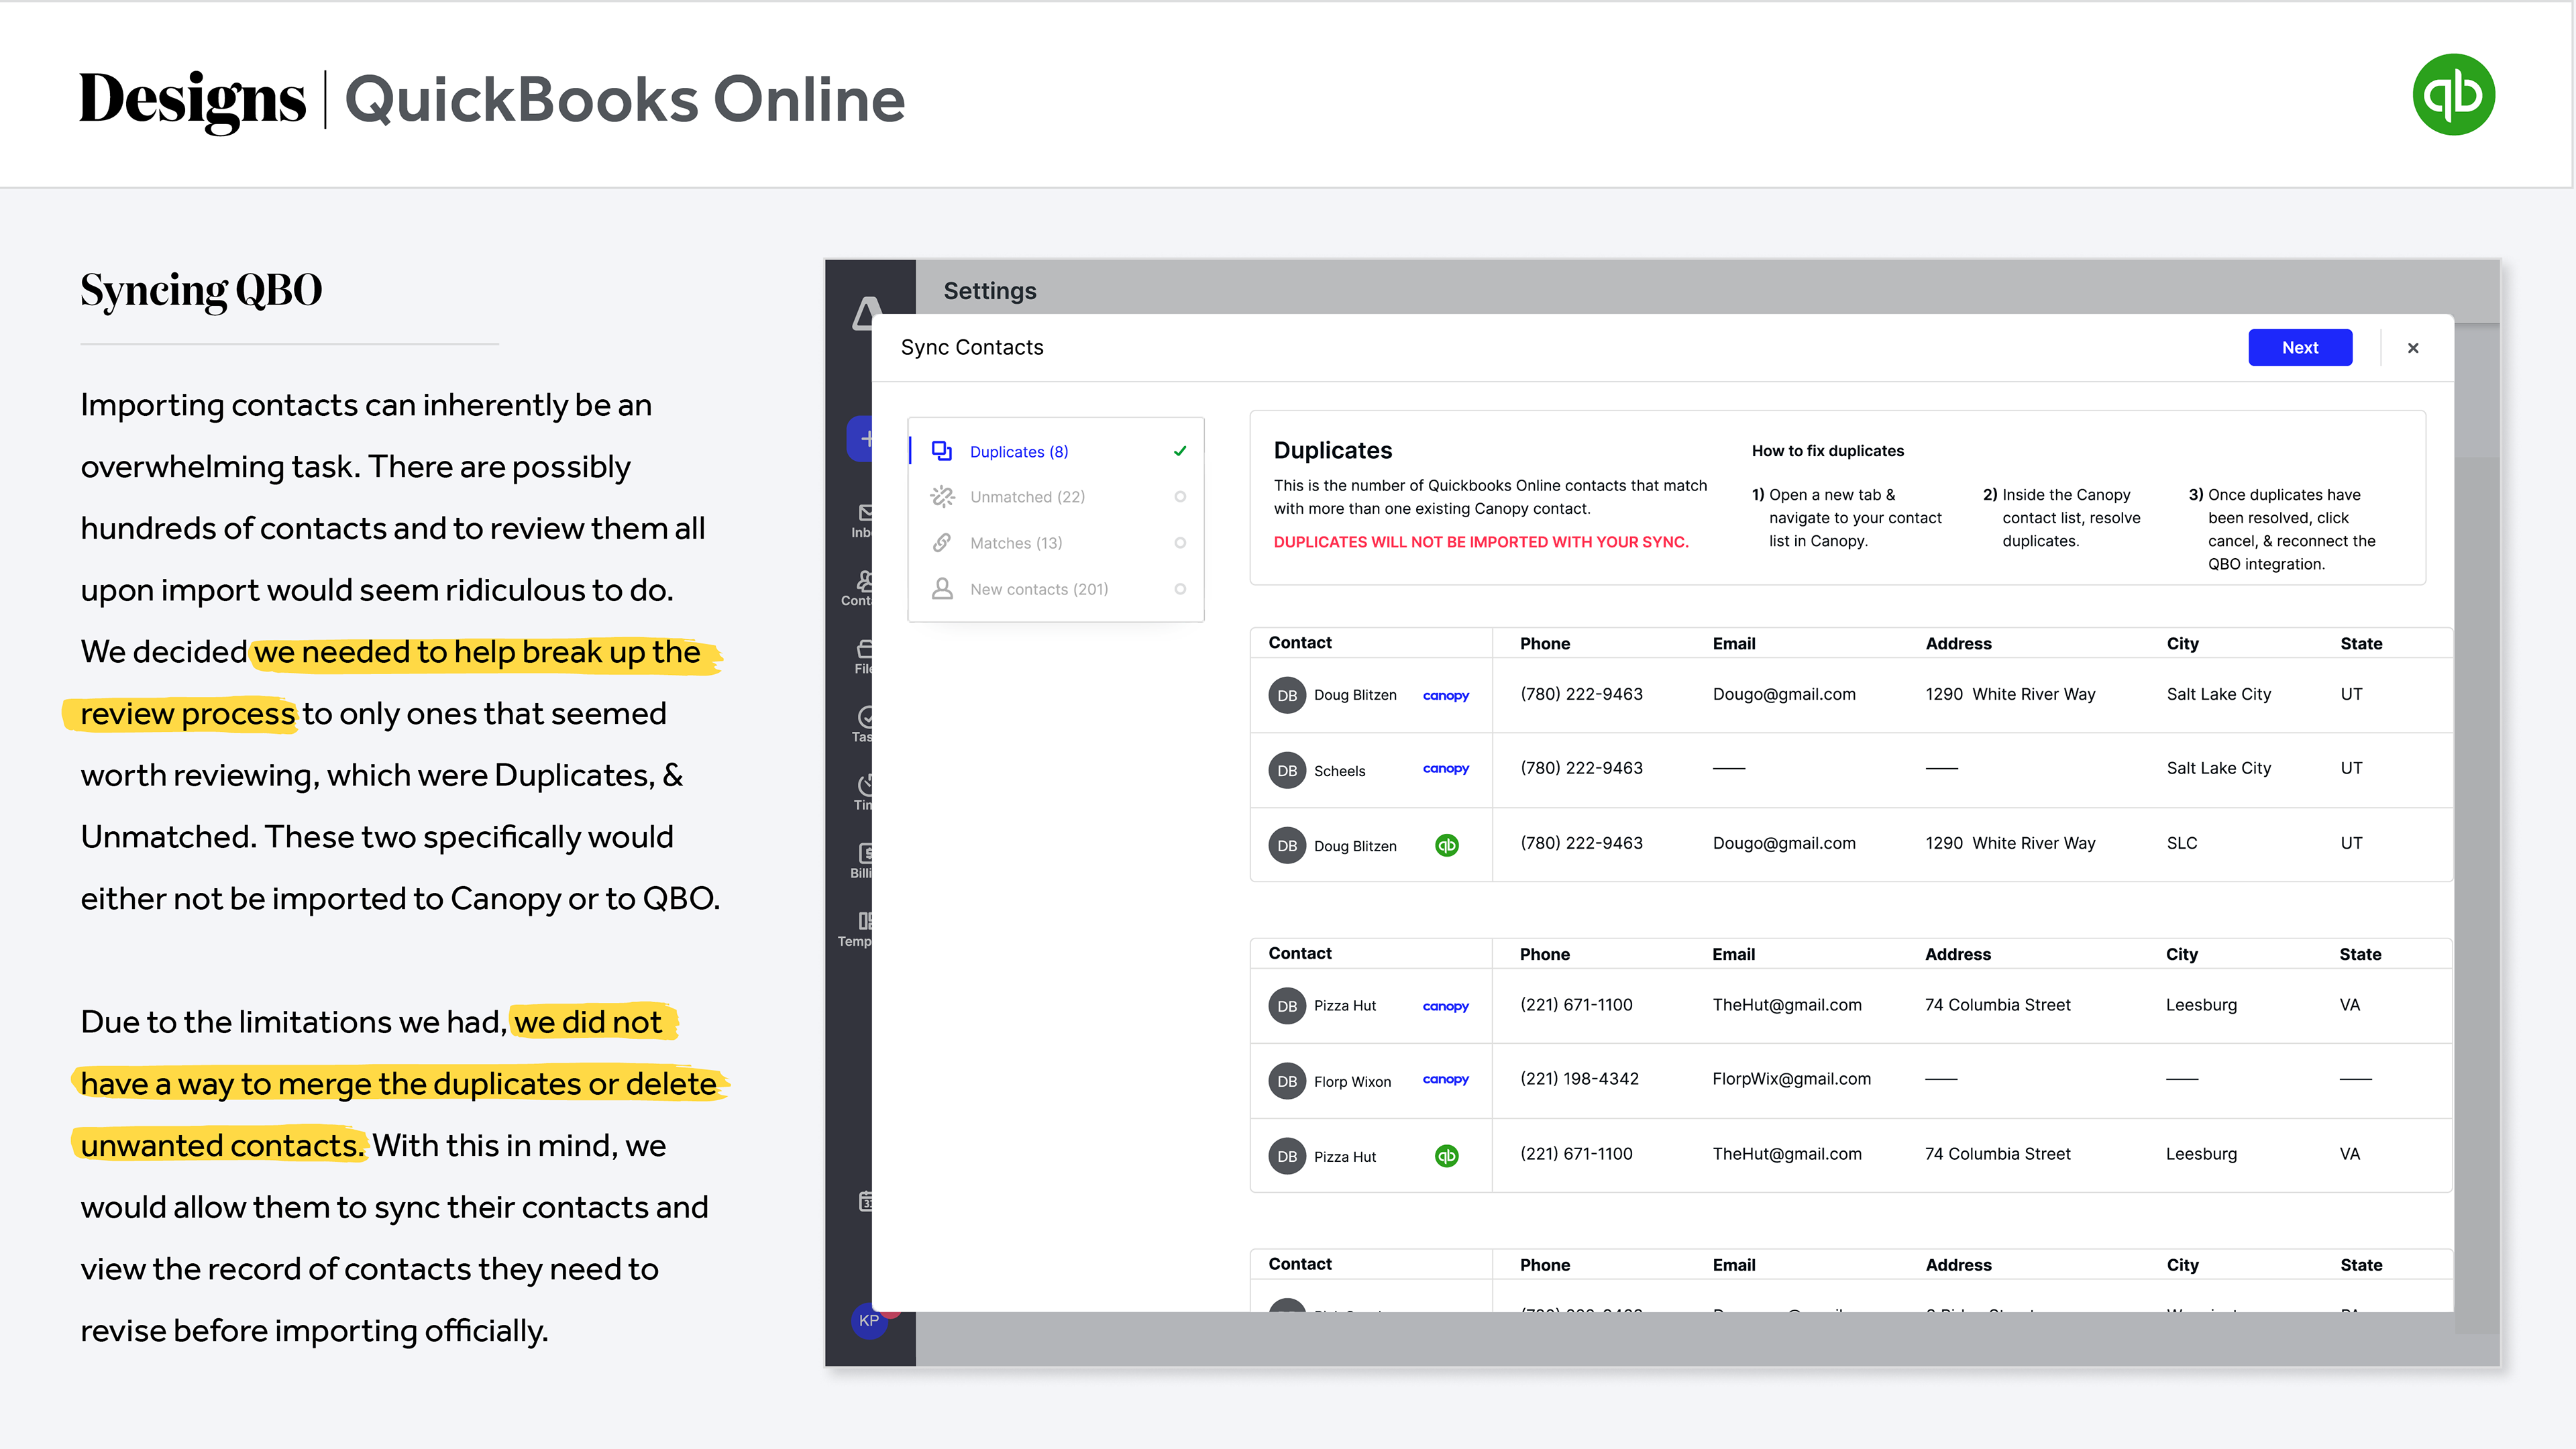This screenshot has width=2576, height=1449.
Task: Click the Duplicates overlapping-squares icon
Action: click(942, 451)
